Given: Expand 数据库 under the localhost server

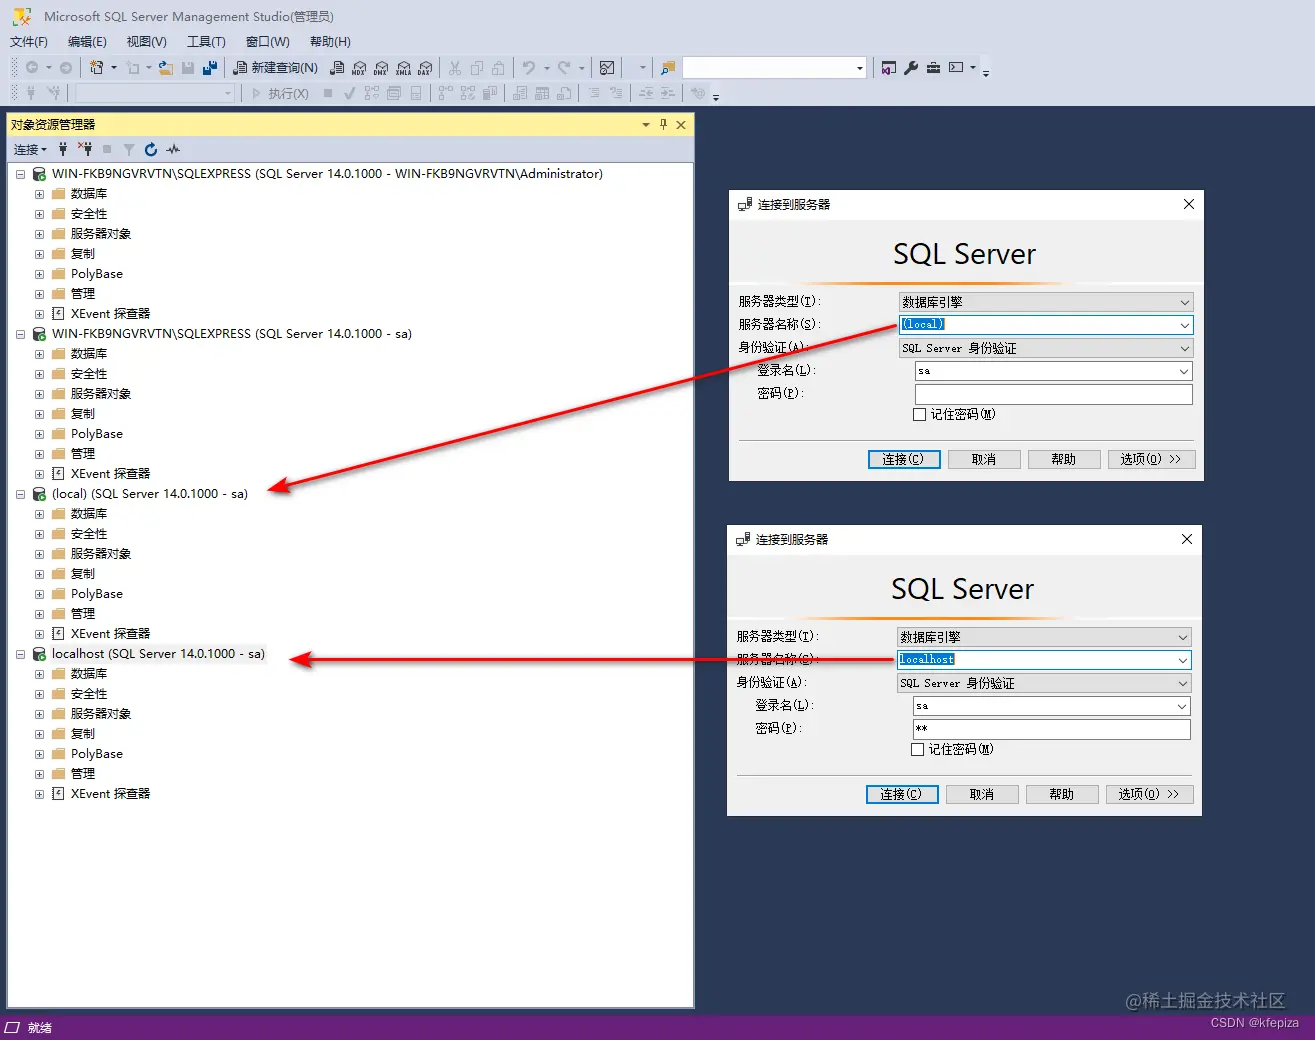Looking at the screenshot, I should pyautogui.click(x=39, y=674).
